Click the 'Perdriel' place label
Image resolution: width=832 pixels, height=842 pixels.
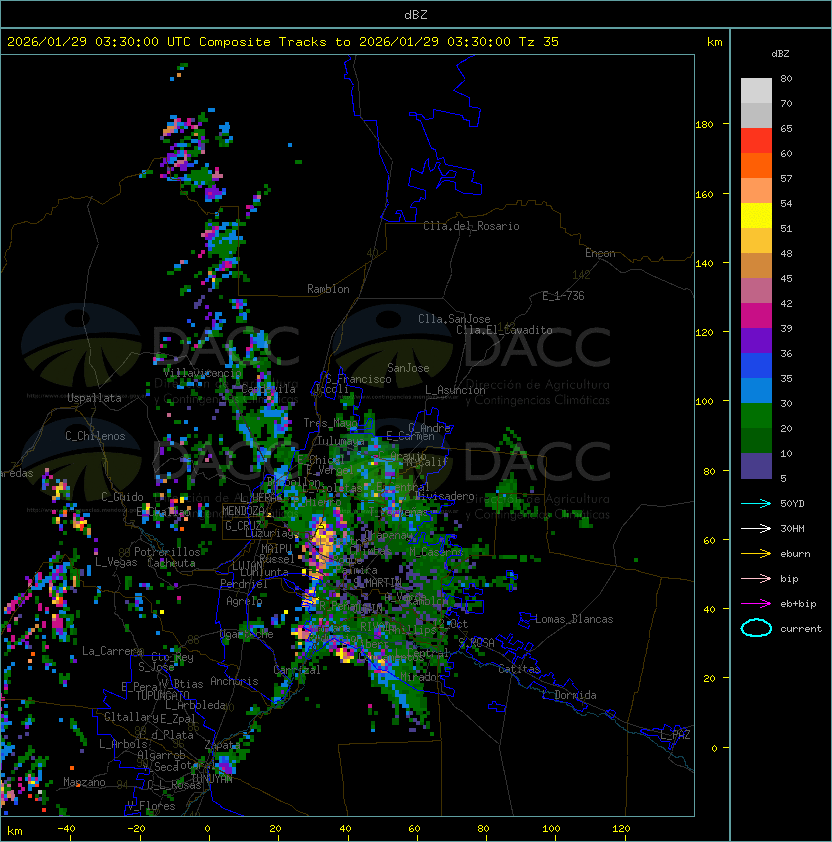click(x=244, y=584)
